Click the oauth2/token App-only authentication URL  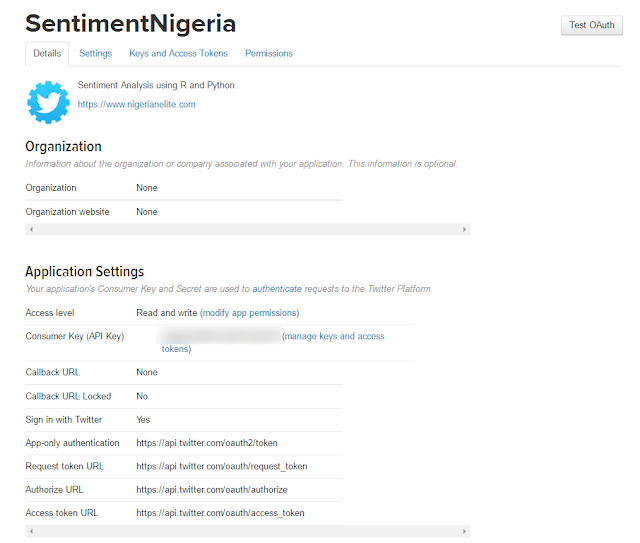click(207, 443)
